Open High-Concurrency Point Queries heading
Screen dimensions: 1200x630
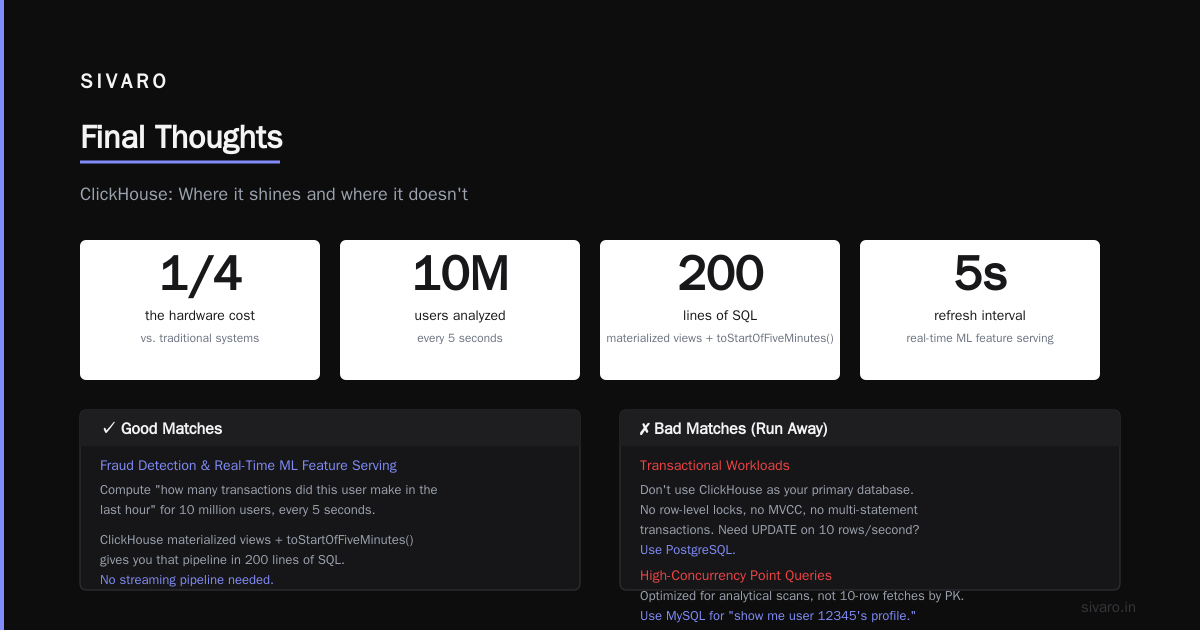pyautogui.click(x=736, y=575)
